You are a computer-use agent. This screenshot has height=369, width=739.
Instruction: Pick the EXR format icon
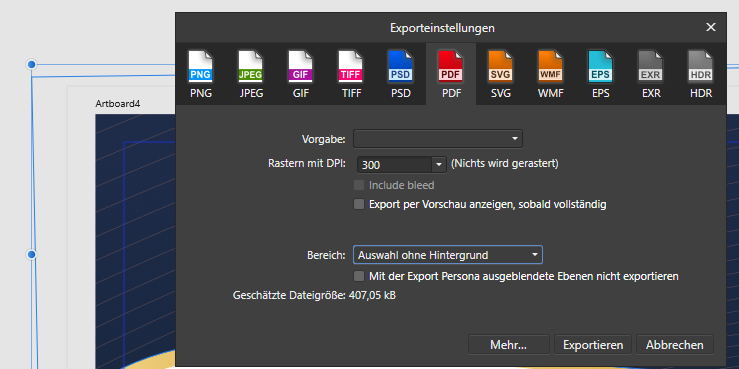[x=650, y=67]
